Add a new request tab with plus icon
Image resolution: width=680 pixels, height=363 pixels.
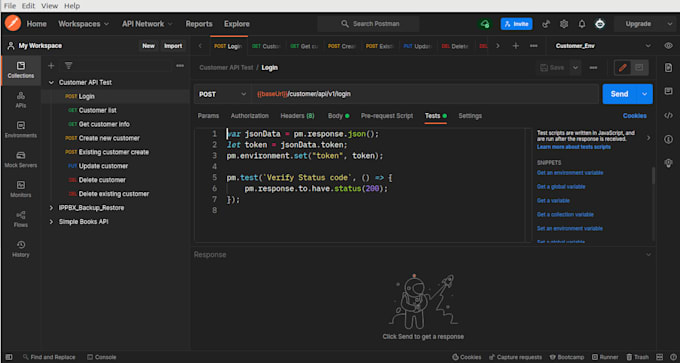(516, 46)
